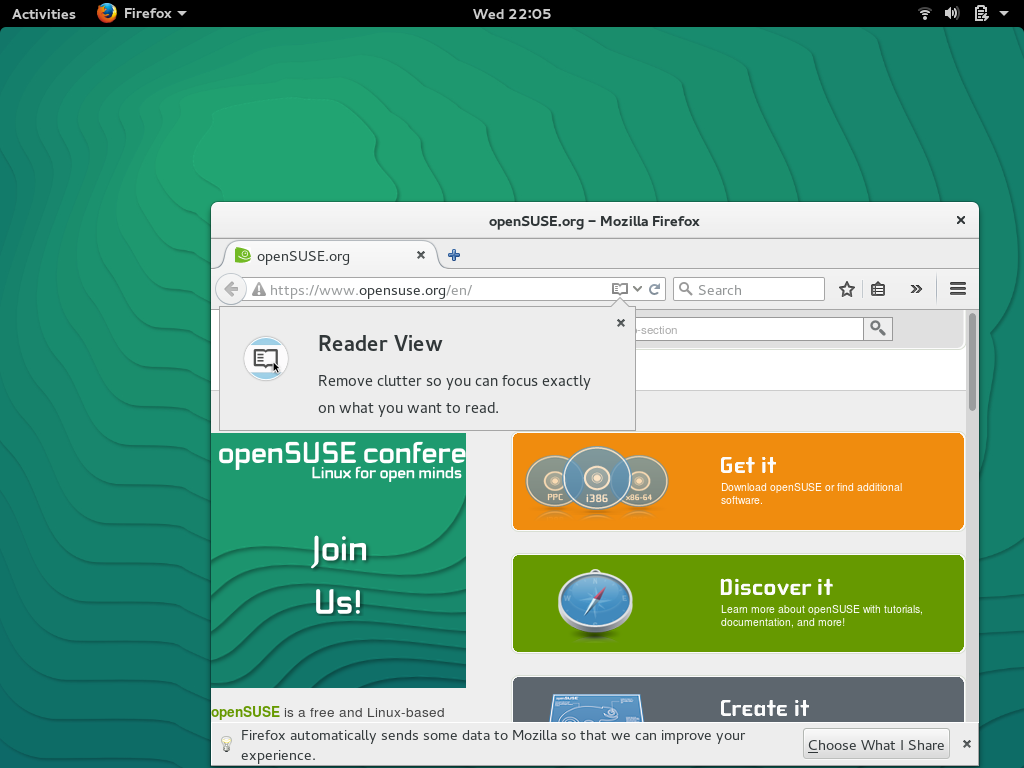Open the Discover it banner
This screenshot has height=768, width=1024.
coord(738,603)
